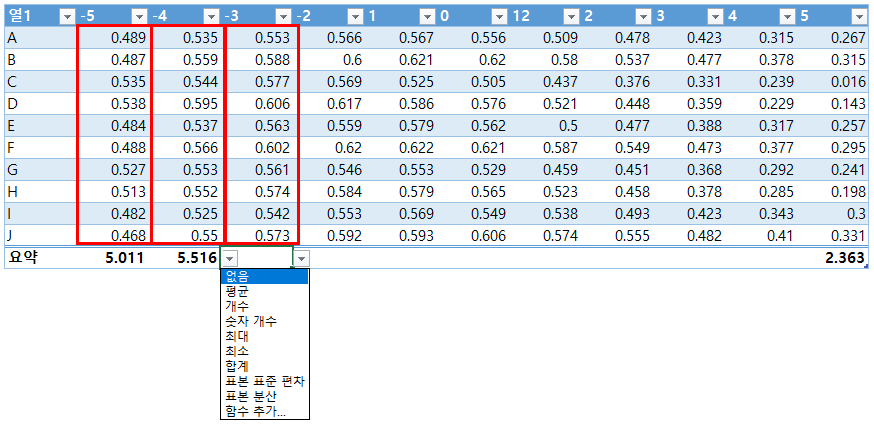This screenshot has height=427, width=874.
Task: Click cell 0.513 in row H
Action: [129, 192]
